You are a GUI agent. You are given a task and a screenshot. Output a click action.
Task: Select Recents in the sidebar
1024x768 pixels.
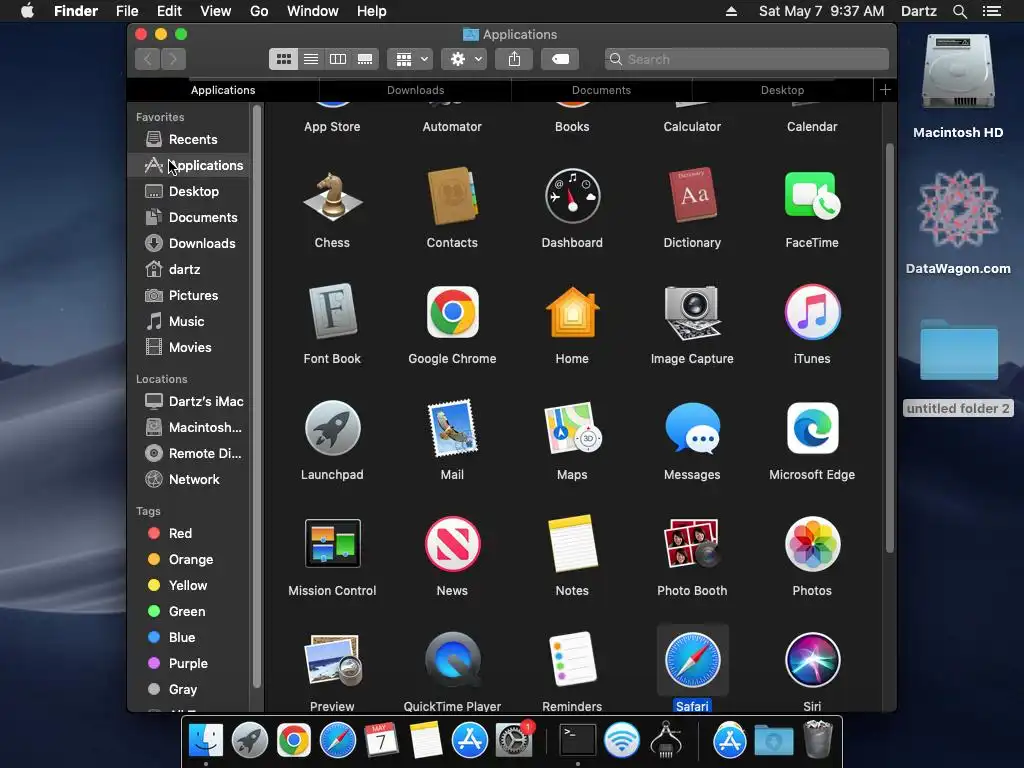pos(189,139)
